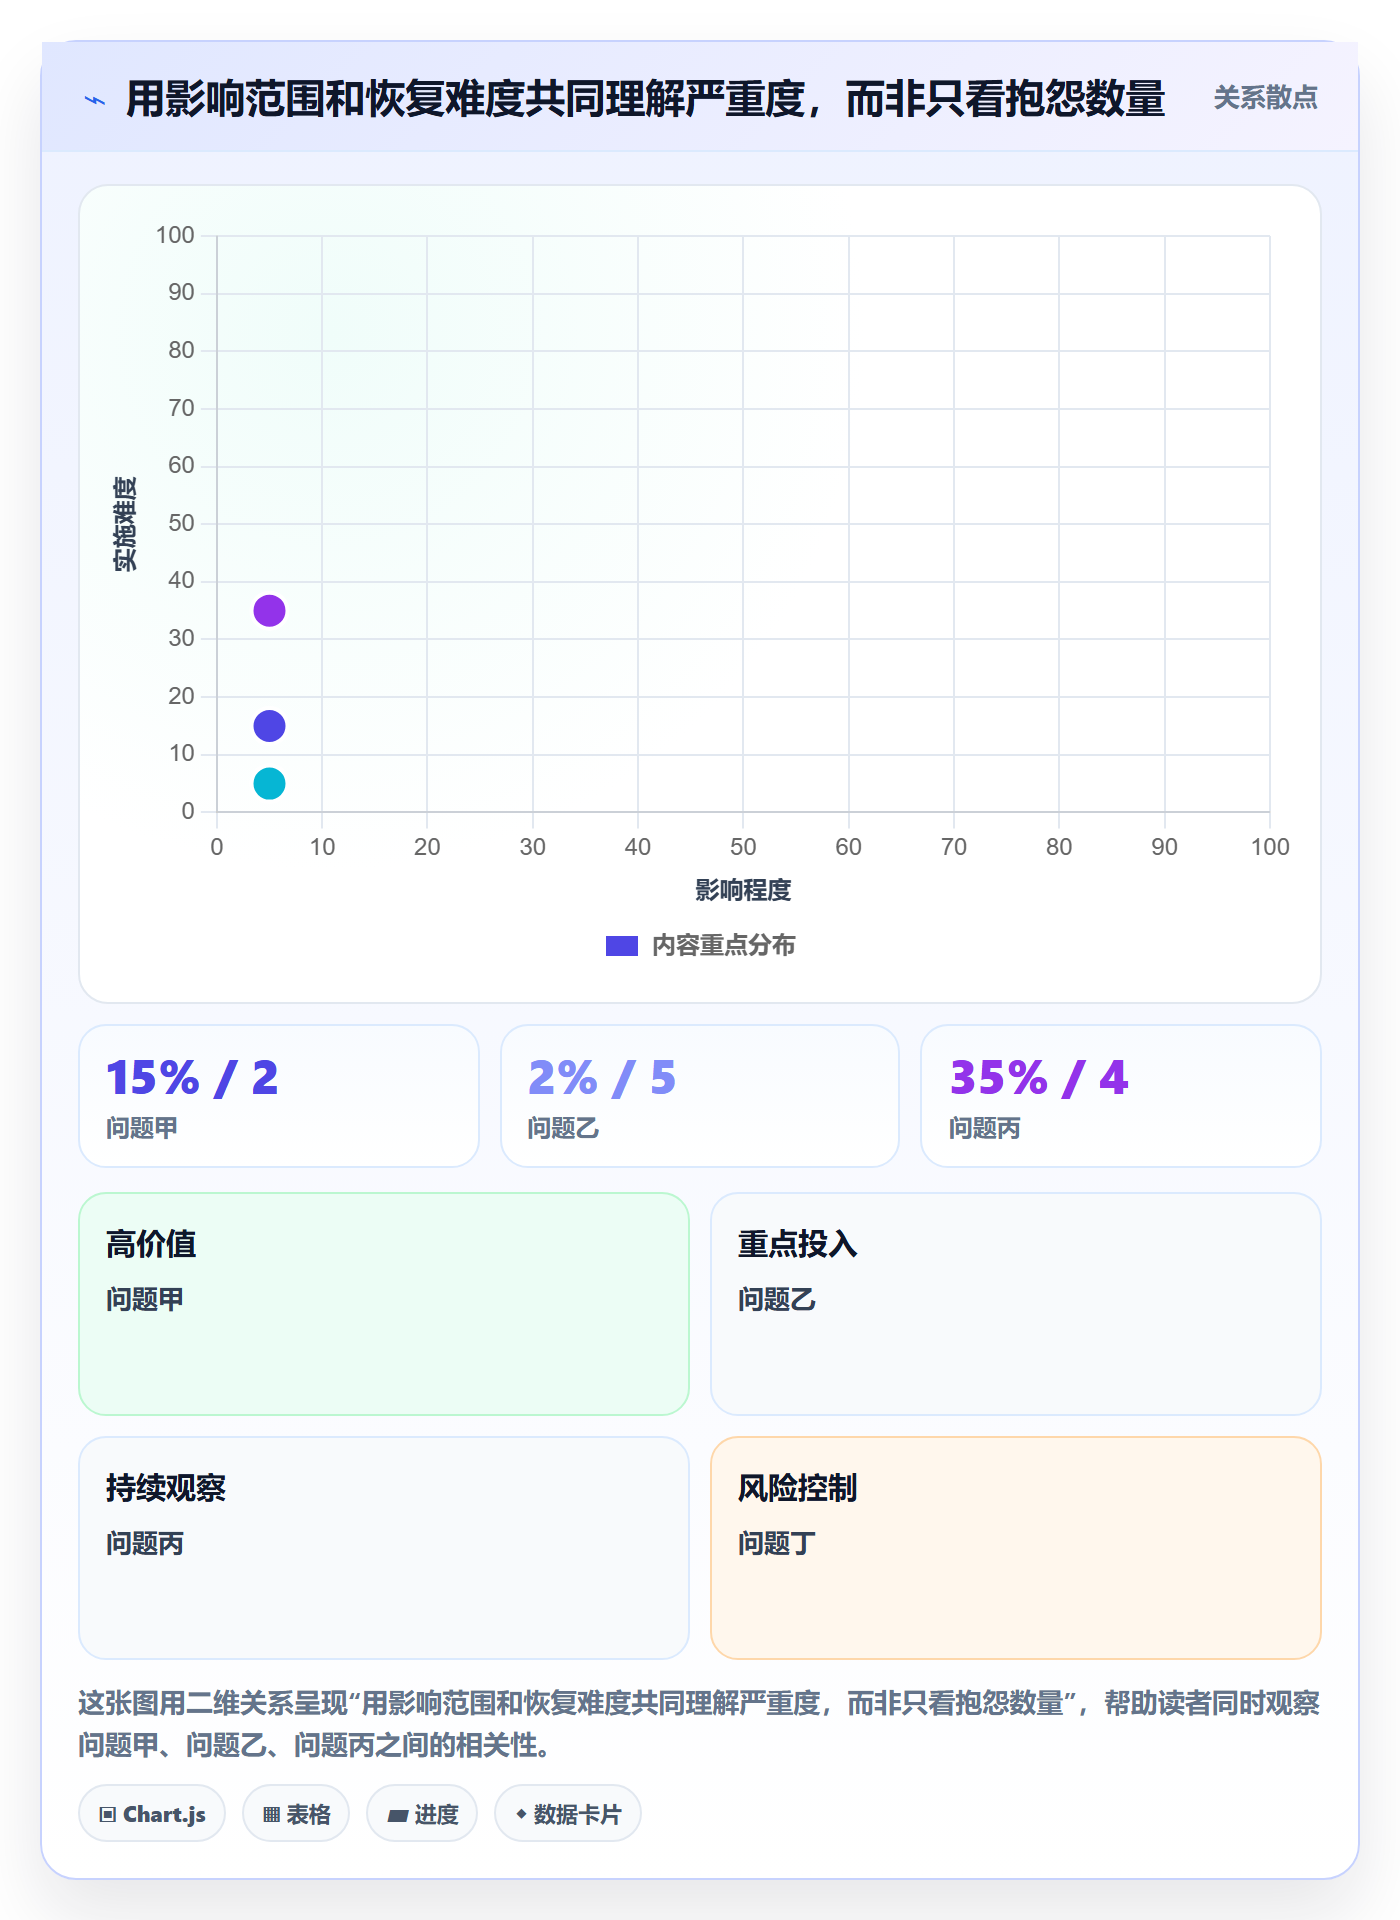Click the square icon on the Chart.js tag
Screen dimensions: 1400x1920
click(108, 1815)
